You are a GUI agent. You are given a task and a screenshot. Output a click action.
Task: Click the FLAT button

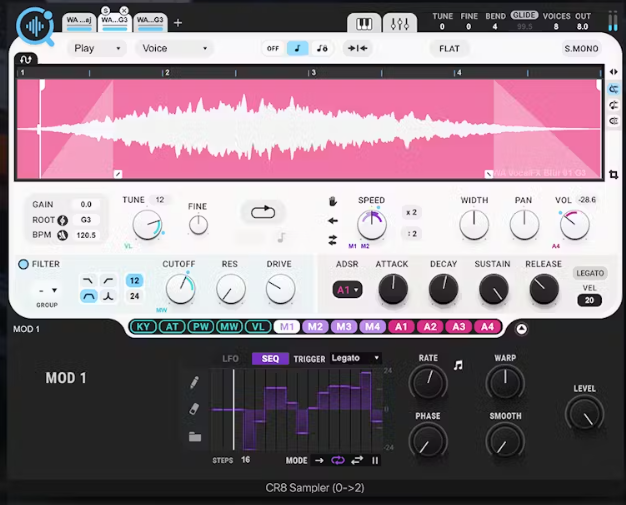tap(449, 49)
